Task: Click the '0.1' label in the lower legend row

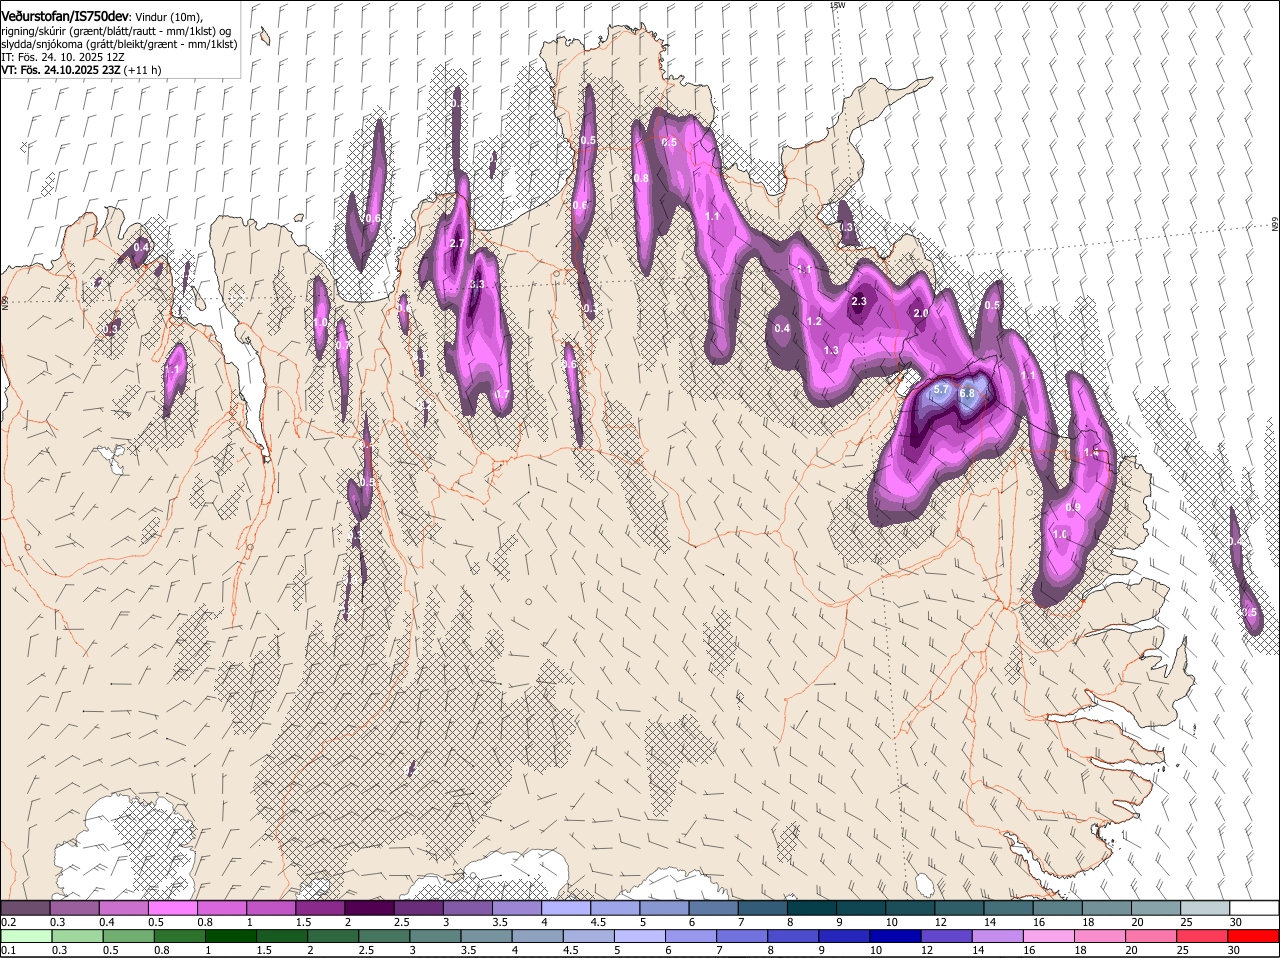Action: (8, 950)
